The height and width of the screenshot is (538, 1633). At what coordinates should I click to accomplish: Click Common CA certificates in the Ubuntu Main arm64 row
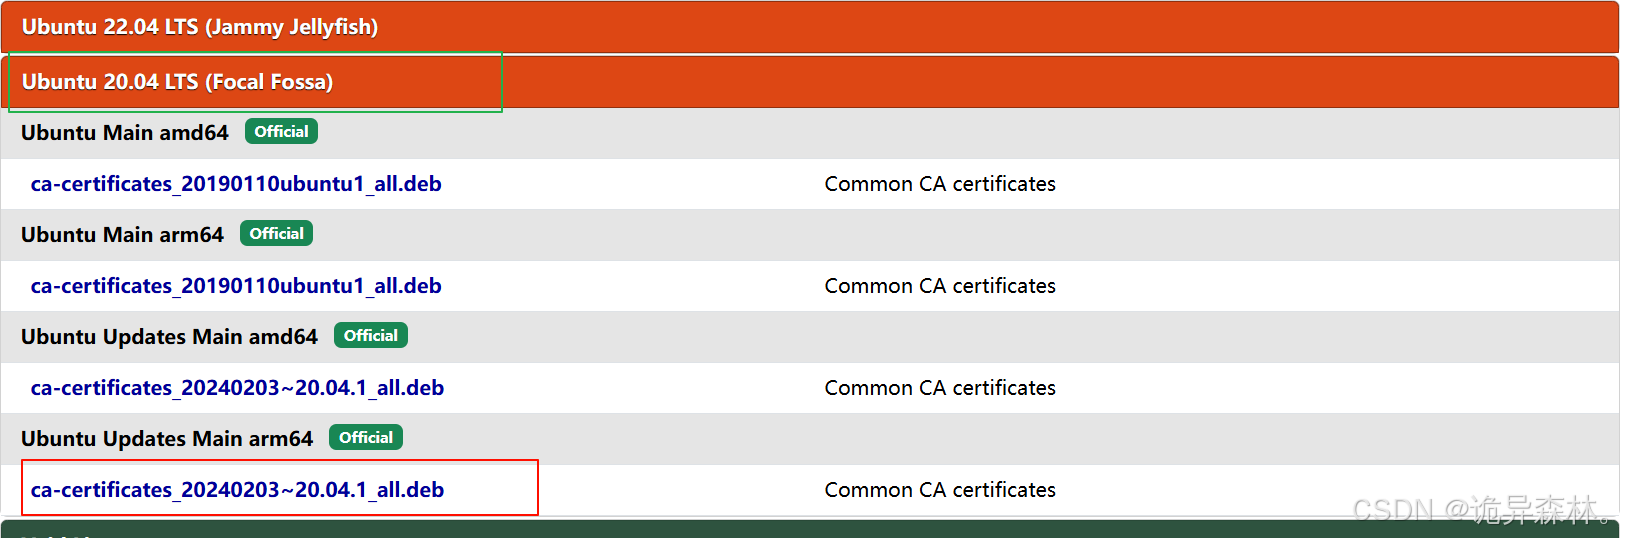point(940,286)
